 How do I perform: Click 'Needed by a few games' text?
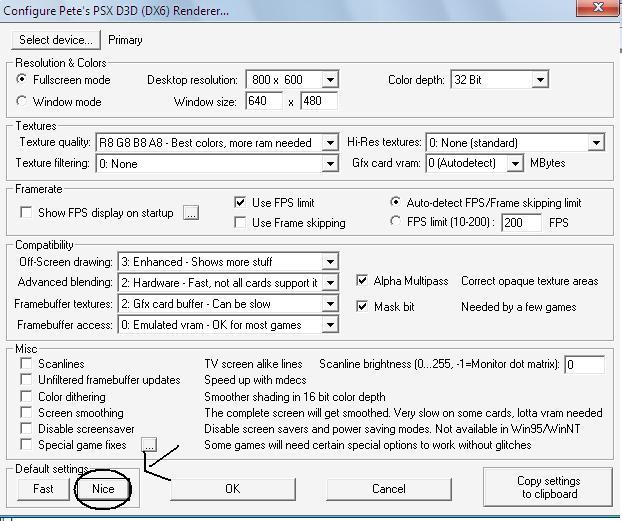(x=518, y=307)
